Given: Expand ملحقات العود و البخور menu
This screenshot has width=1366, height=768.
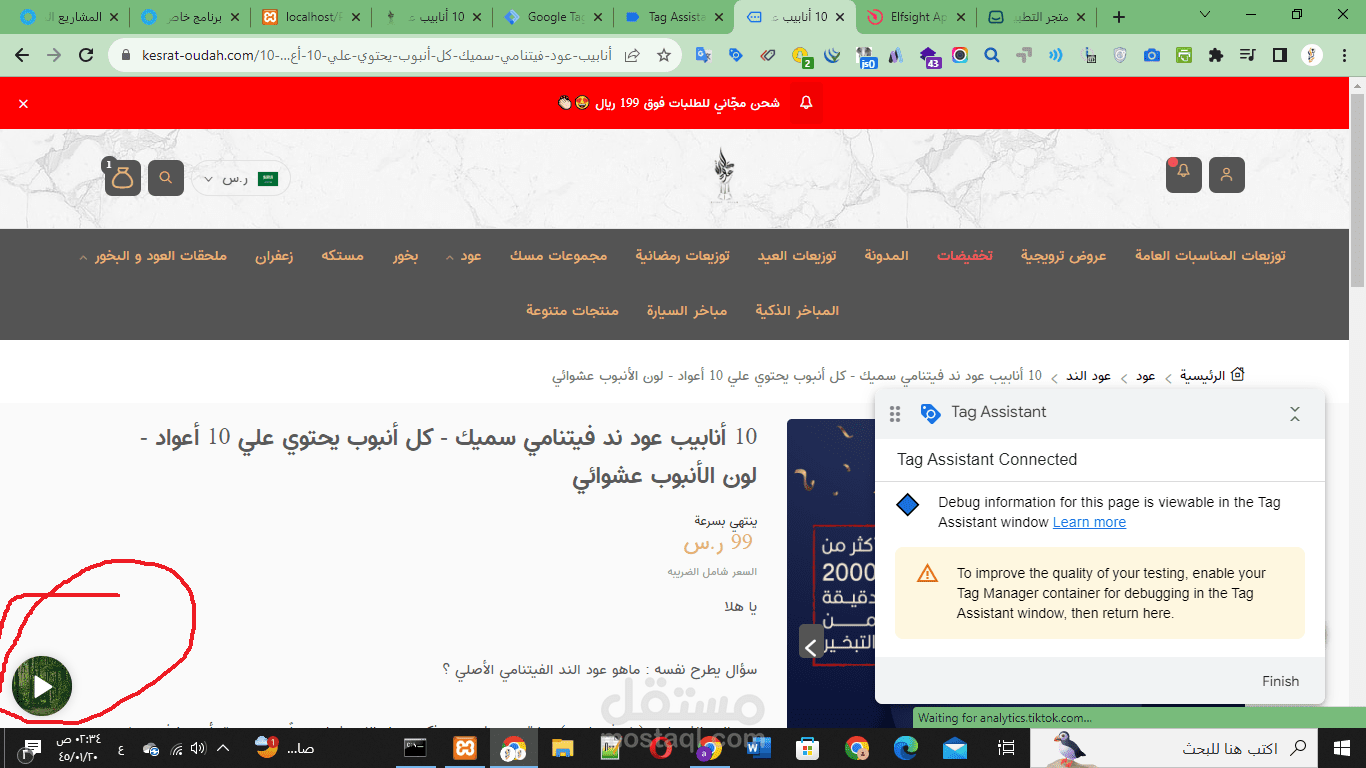Looking at the screenshot, I should (155, 256).
